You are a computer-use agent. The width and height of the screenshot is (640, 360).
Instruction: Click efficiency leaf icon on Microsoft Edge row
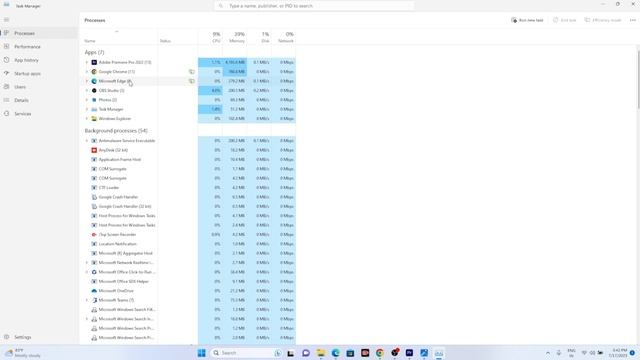click(191, 81)
